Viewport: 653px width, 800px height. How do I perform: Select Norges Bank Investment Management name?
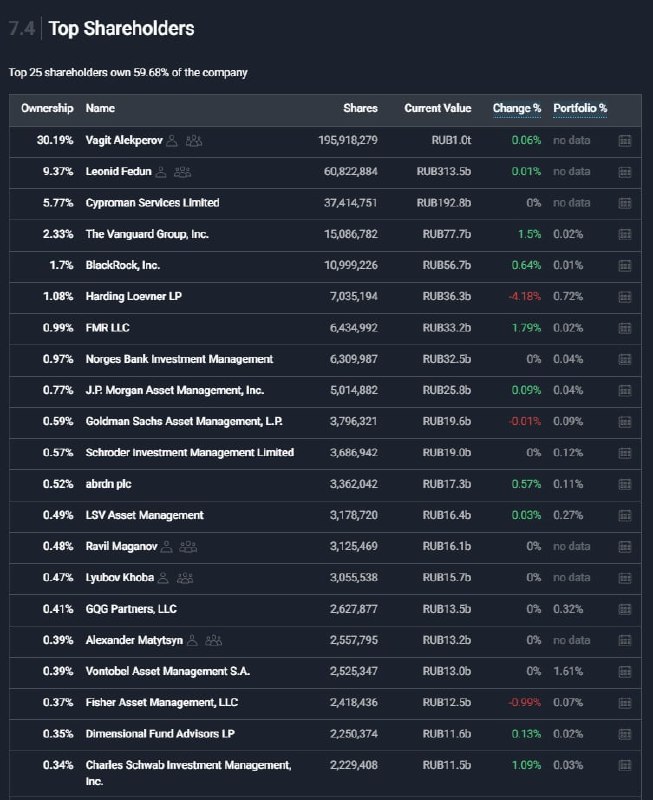coord(180,359)
